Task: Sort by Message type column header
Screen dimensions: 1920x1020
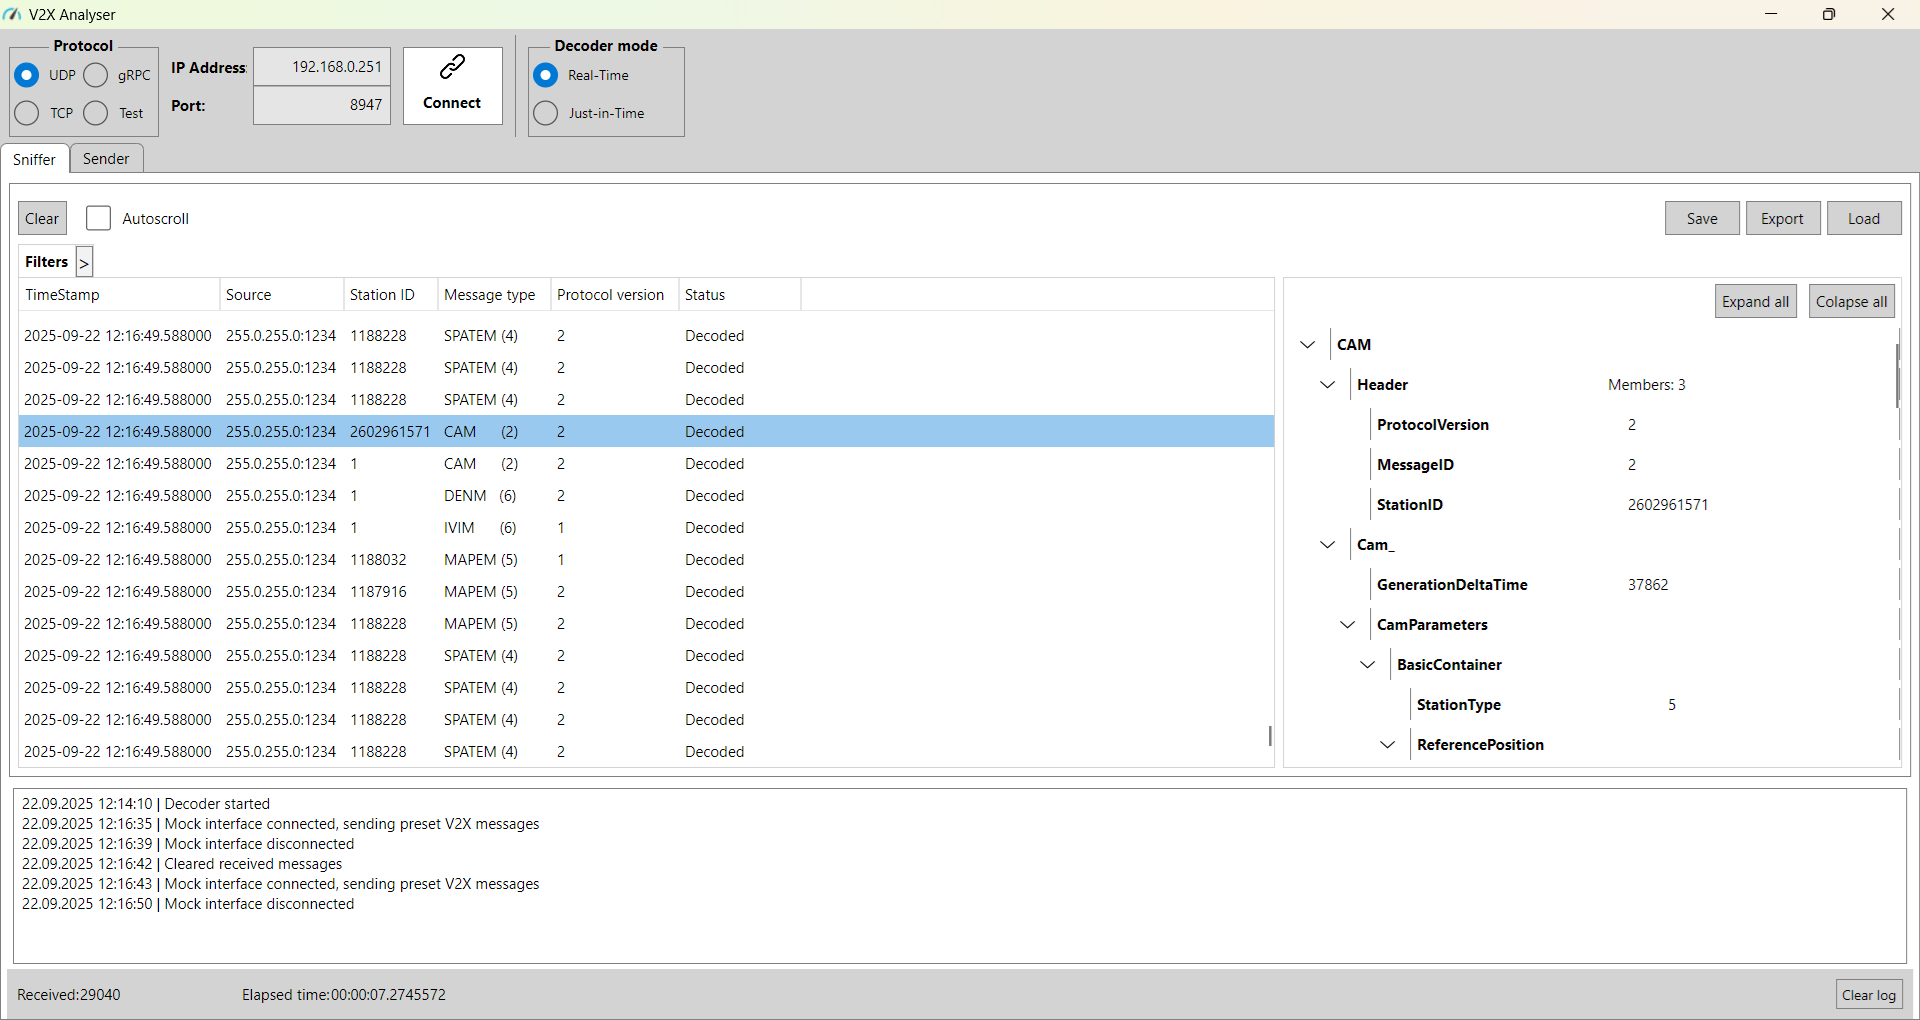Action: [490, 295]
